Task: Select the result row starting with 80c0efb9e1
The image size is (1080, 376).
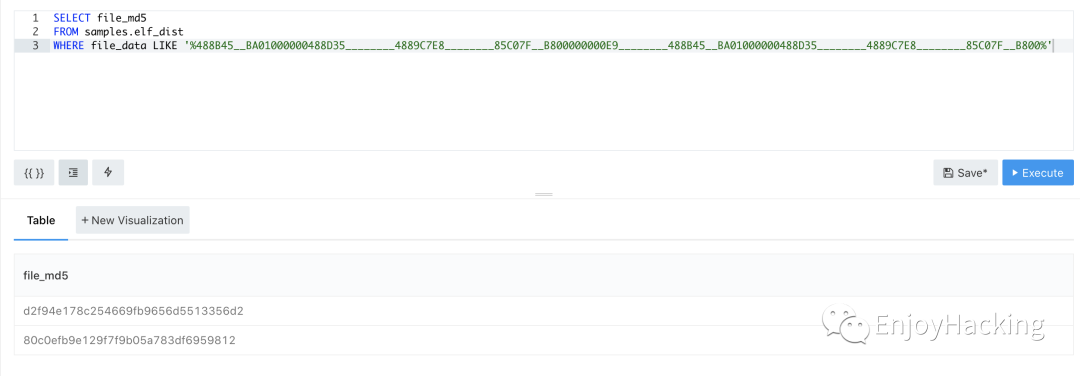Action: click(x=543, y=340)
